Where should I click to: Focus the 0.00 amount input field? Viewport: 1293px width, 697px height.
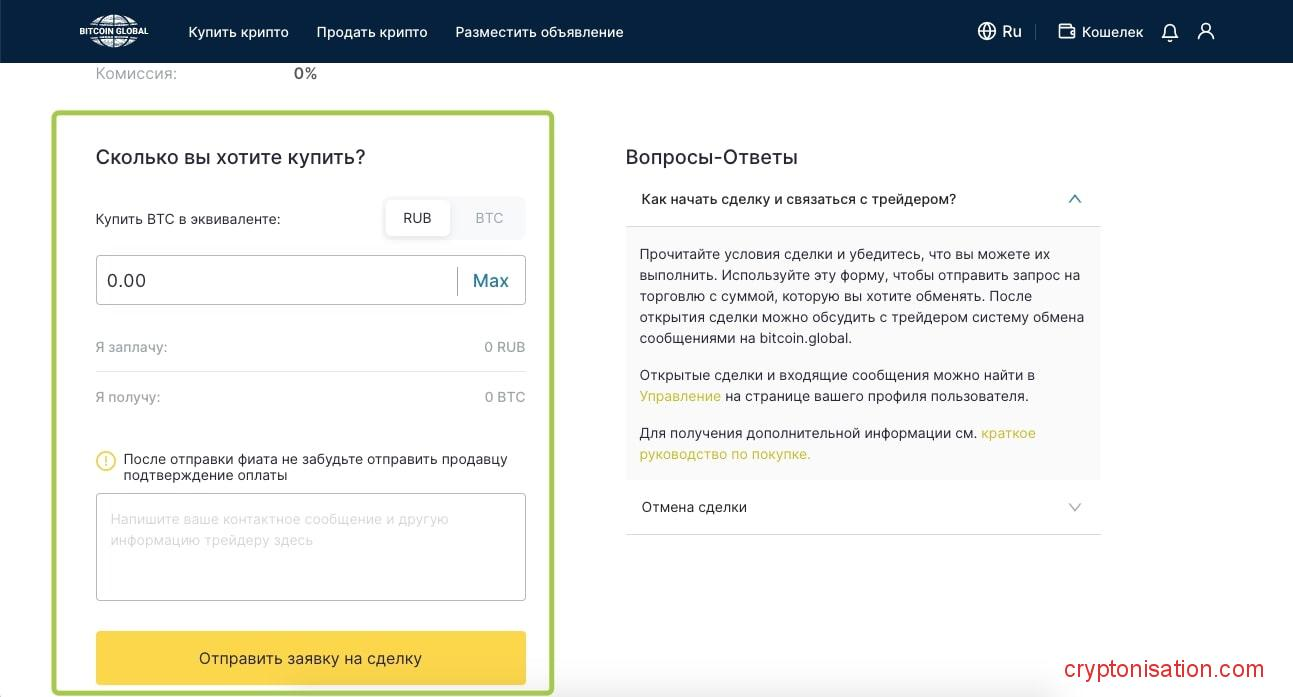(x=275, y=281)
